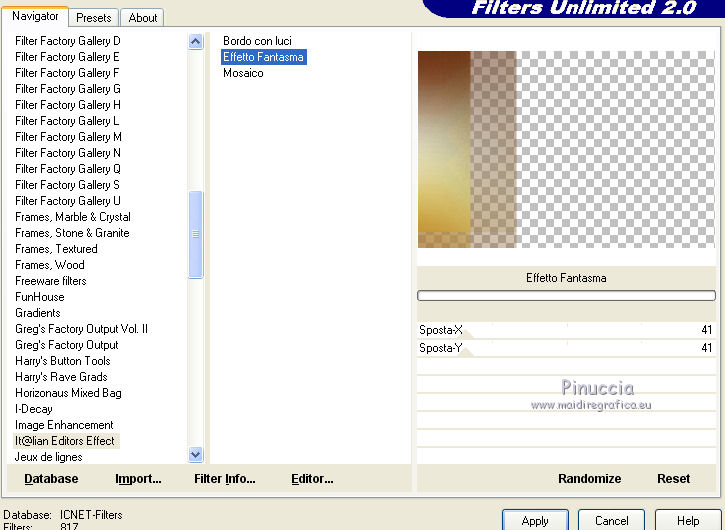
Task: Choose Bordo con luci filter
Action: 257,41
